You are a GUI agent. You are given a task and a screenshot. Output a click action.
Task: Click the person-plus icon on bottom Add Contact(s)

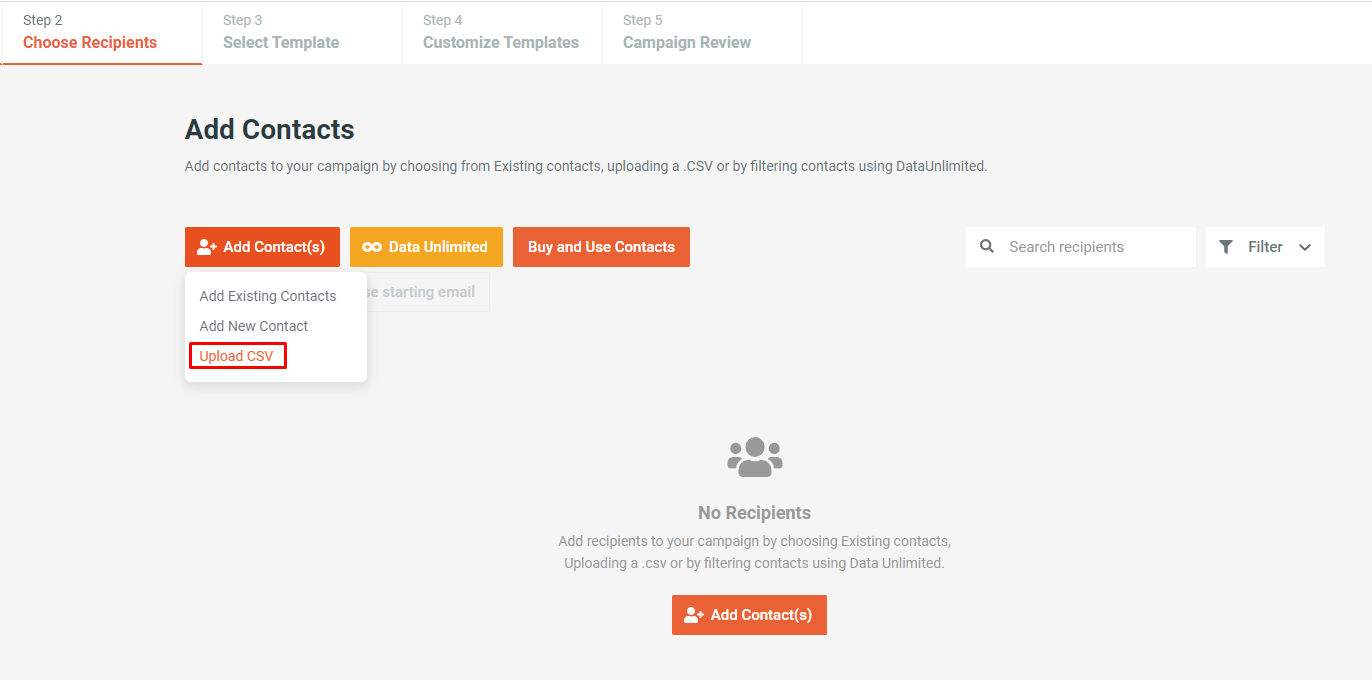pyautogui.click(x=692, y=614)
